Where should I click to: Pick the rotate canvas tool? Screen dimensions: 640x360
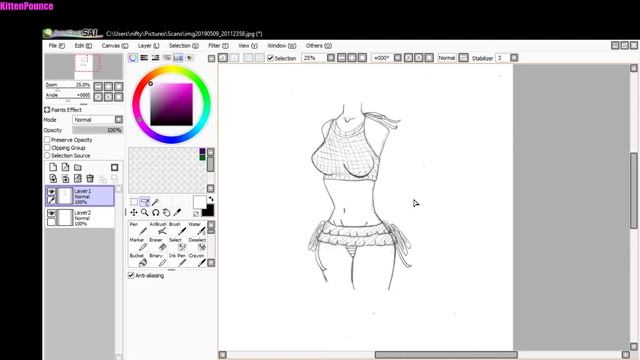(156, 212)
